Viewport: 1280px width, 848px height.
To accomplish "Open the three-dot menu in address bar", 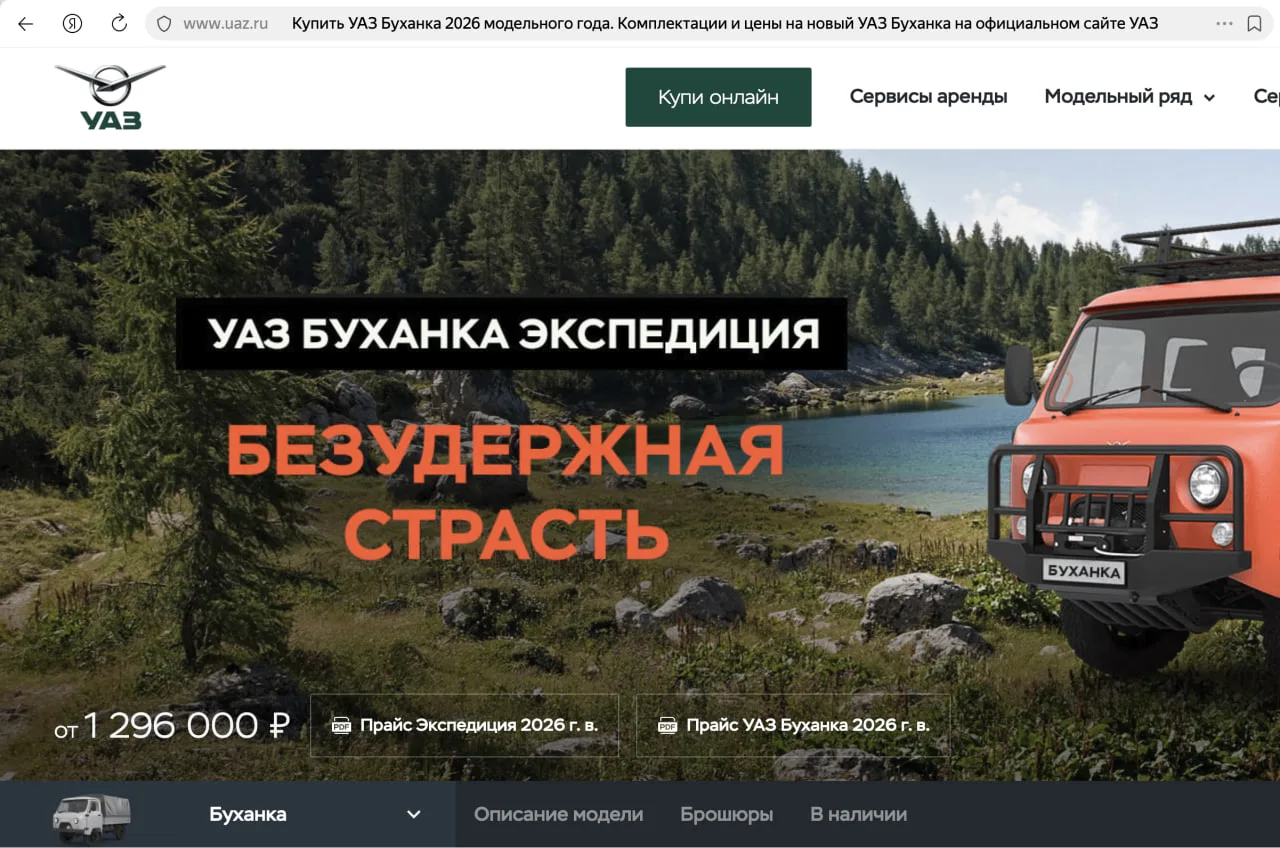I will [x=1224, y=23].
